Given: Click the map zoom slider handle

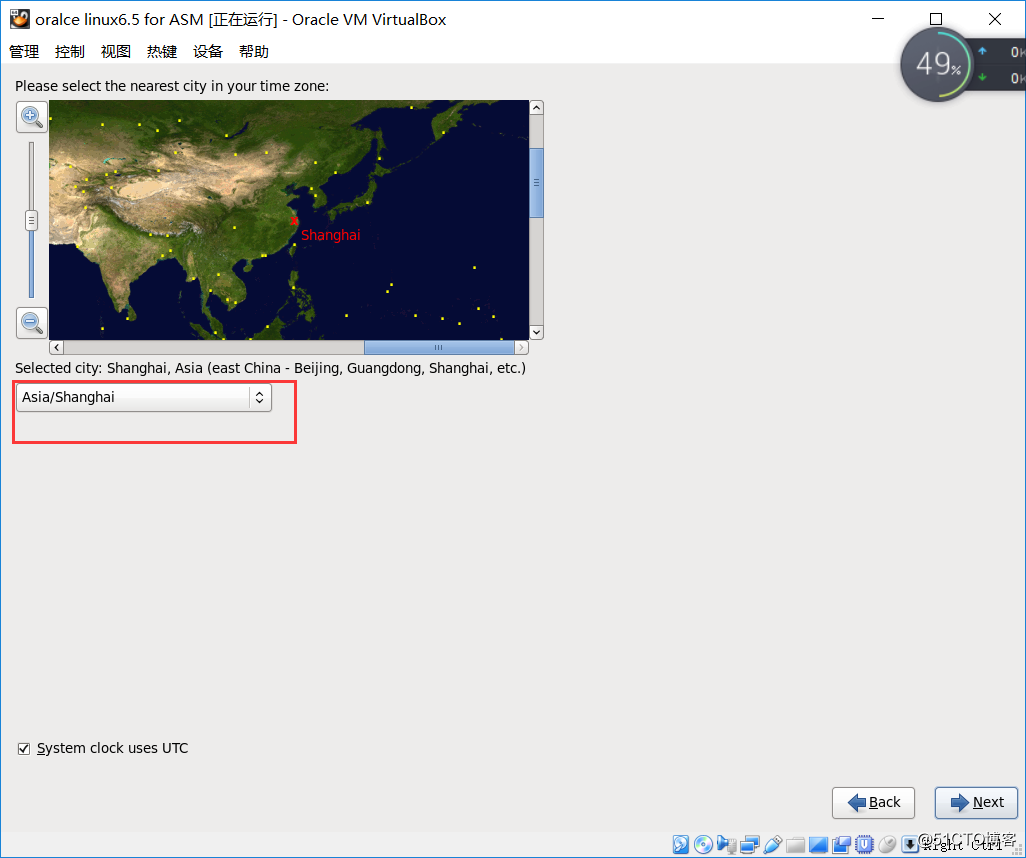Looking at the screenshot, I should click(x=31, y=221).
